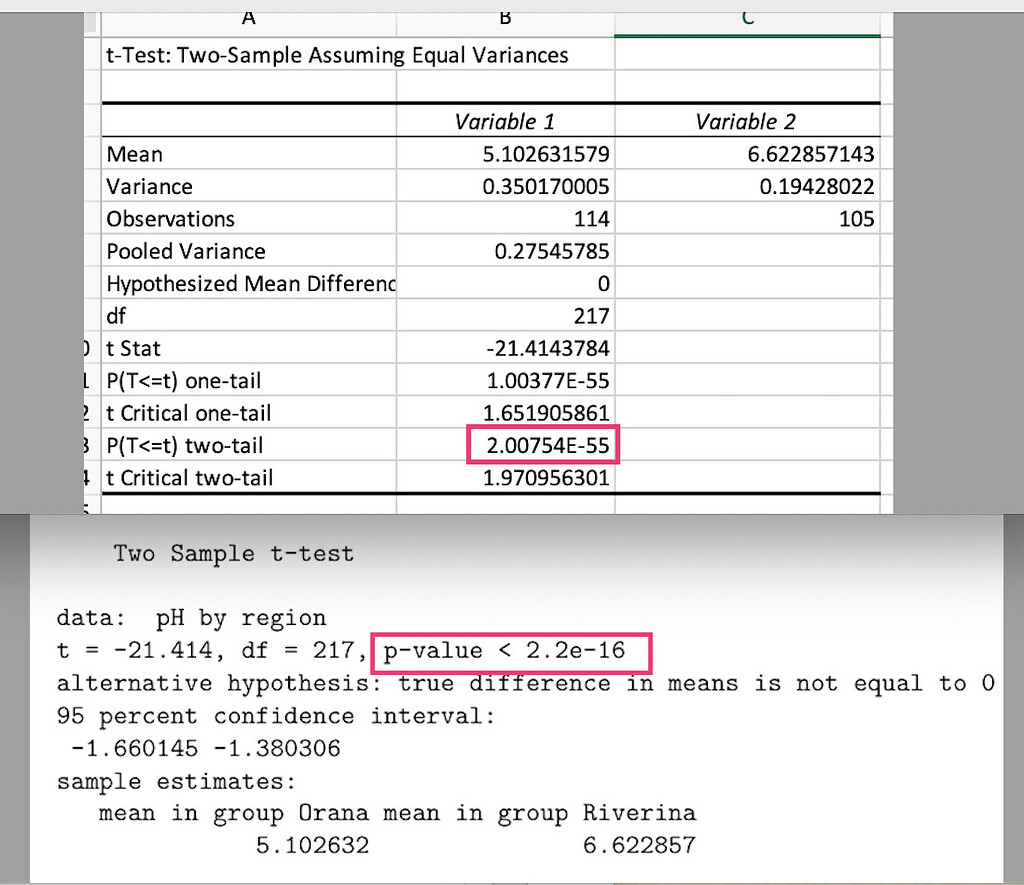1024x885 pixels.
Task: Select the highlighted column C header
Action: click(x=746, y=13)
